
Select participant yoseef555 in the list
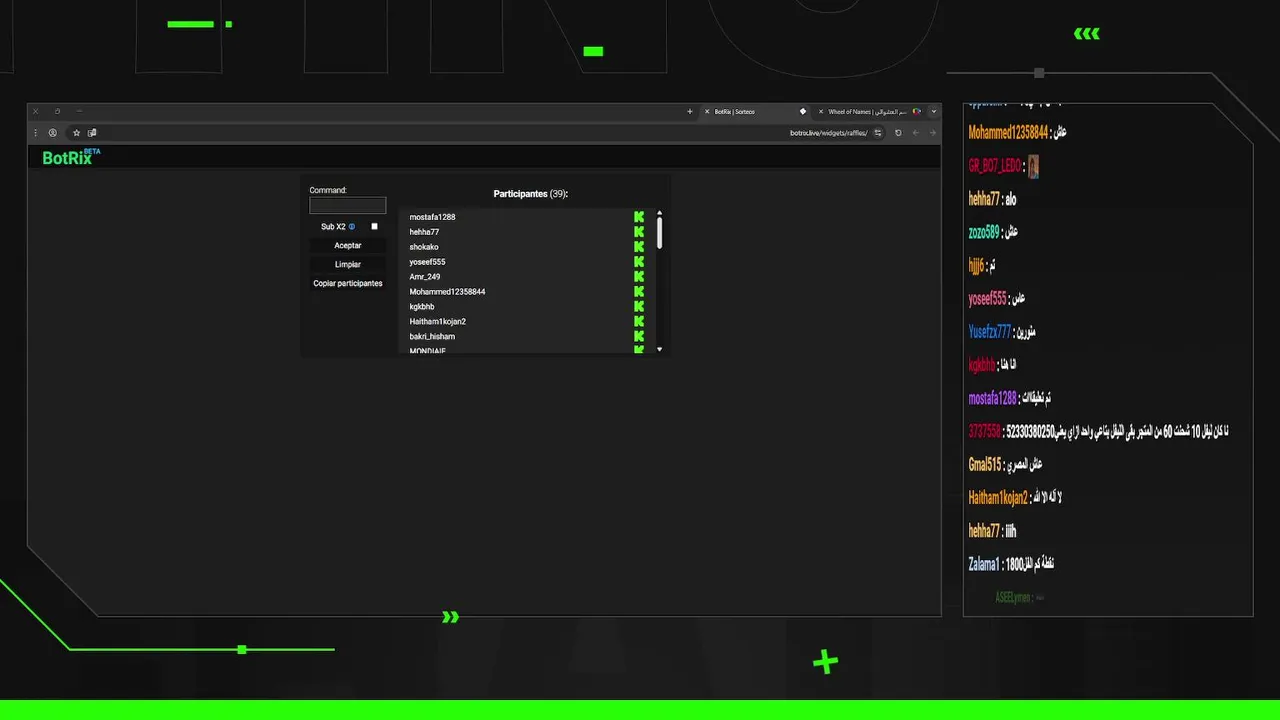pos(427,262)
